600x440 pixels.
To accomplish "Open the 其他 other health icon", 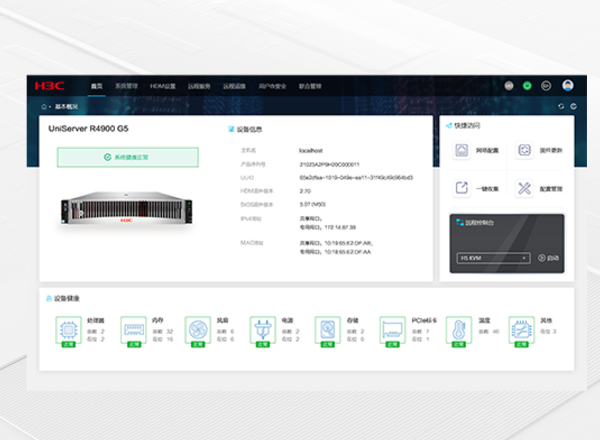I will 522,331.
